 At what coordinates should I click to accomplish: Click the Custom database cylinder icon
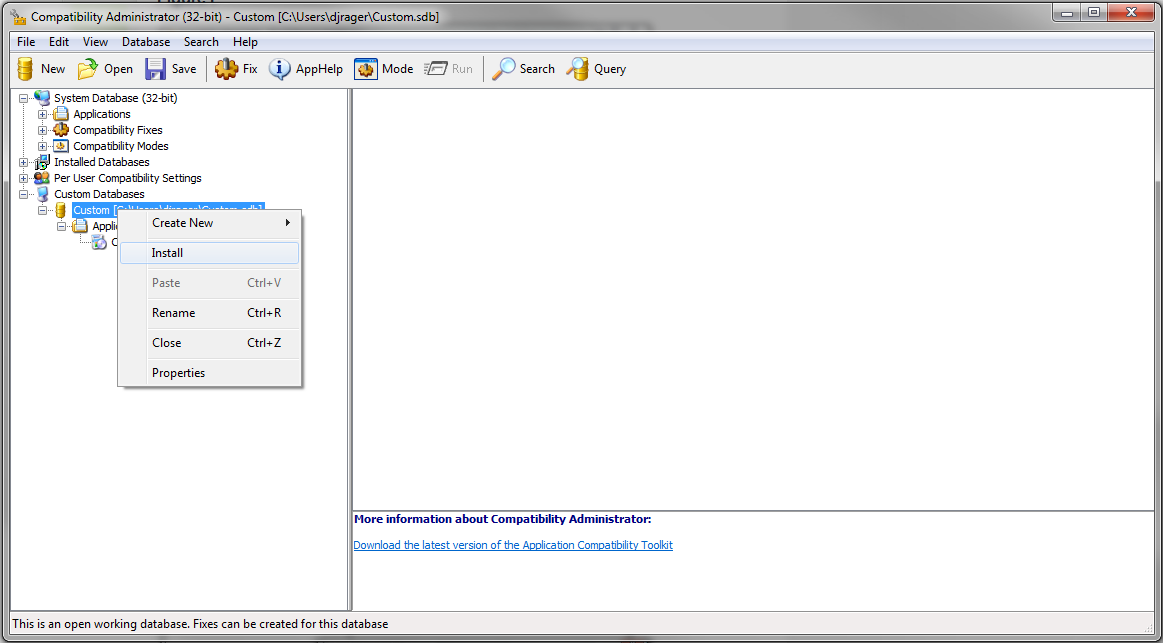tap(61, 211)
